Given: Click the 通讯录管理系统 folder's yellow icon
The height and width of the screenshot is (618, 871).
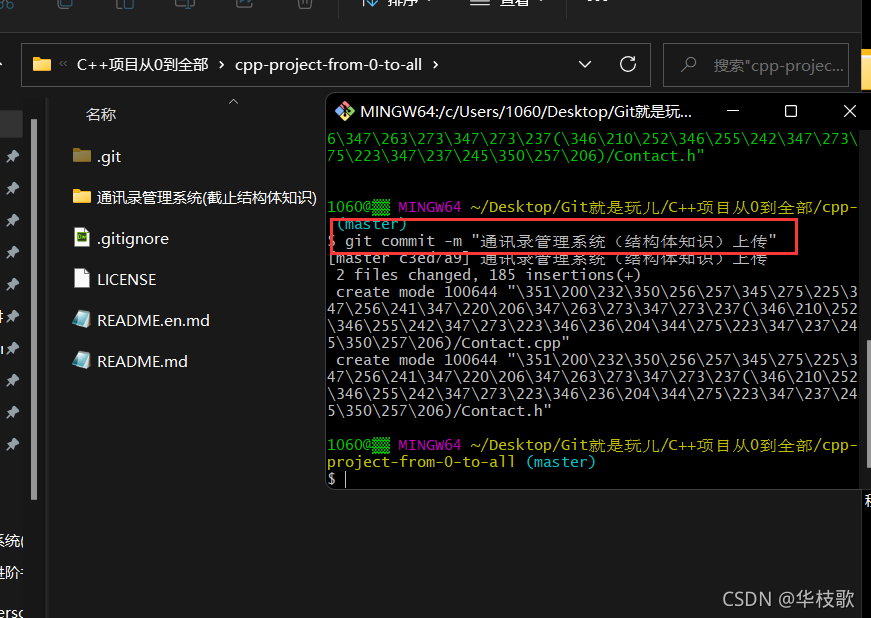Looking at the screenshot, I should pyautogui.click(x=82, y=196).
